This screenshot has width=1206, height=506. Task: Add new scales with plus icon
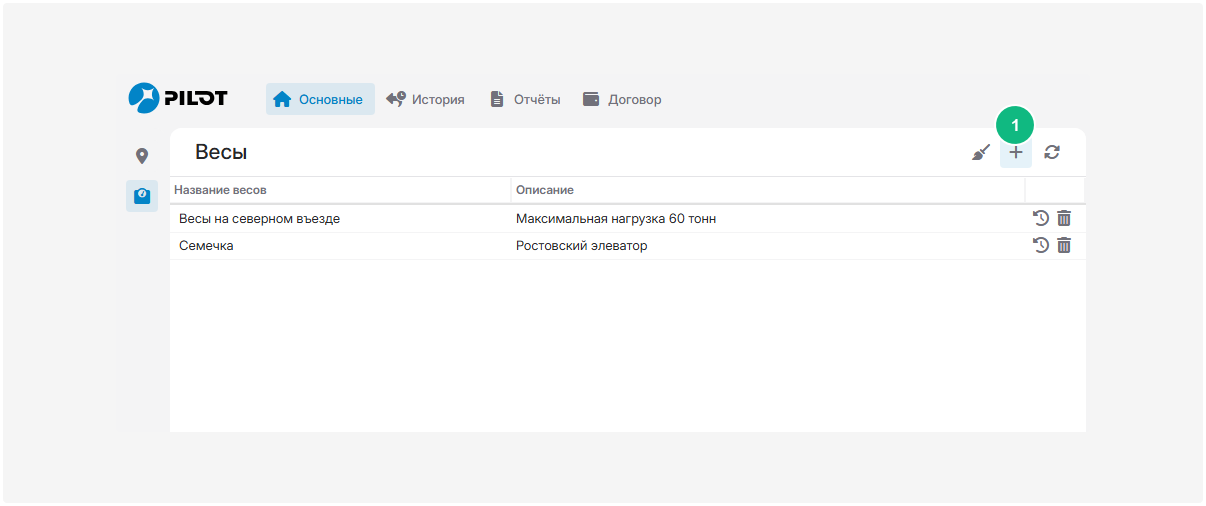pyautogui.click(x=1016, y=153)
